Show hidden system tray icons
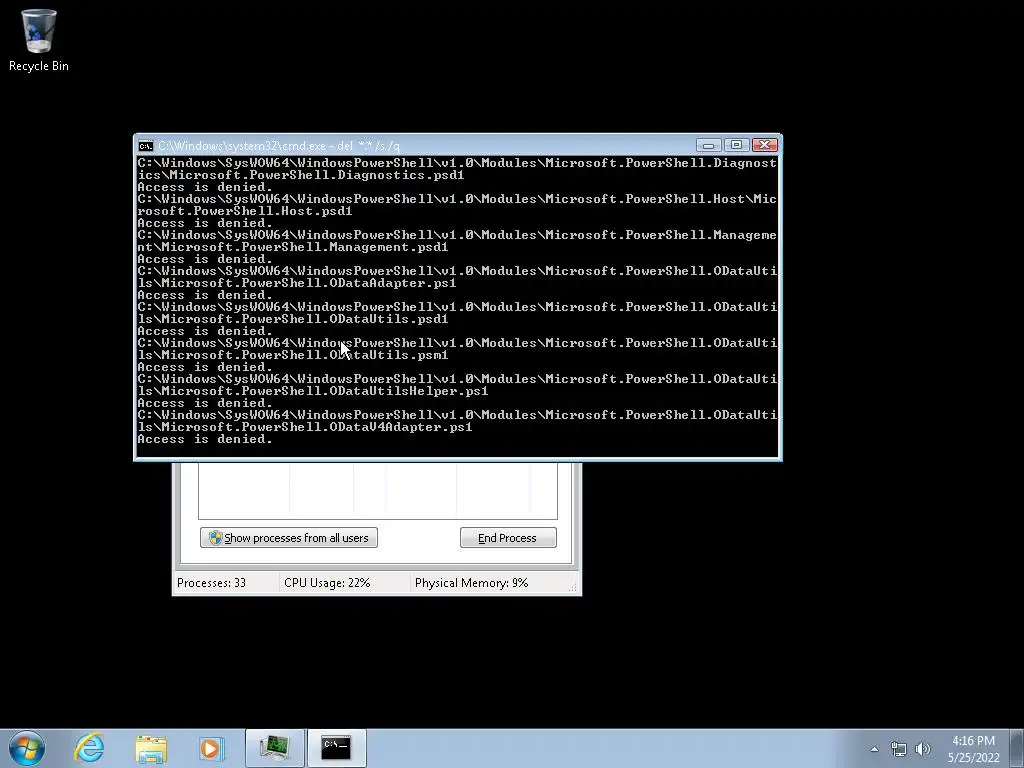The height and width of the screenshot is (768, 1024). [x=874, y=749]
